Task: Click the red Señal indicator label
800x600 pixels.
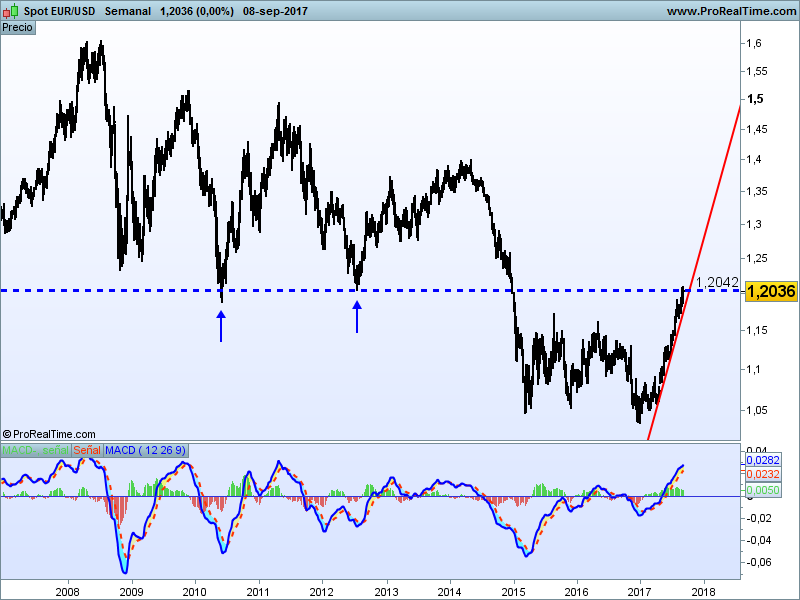Action: tap(86, 451)
